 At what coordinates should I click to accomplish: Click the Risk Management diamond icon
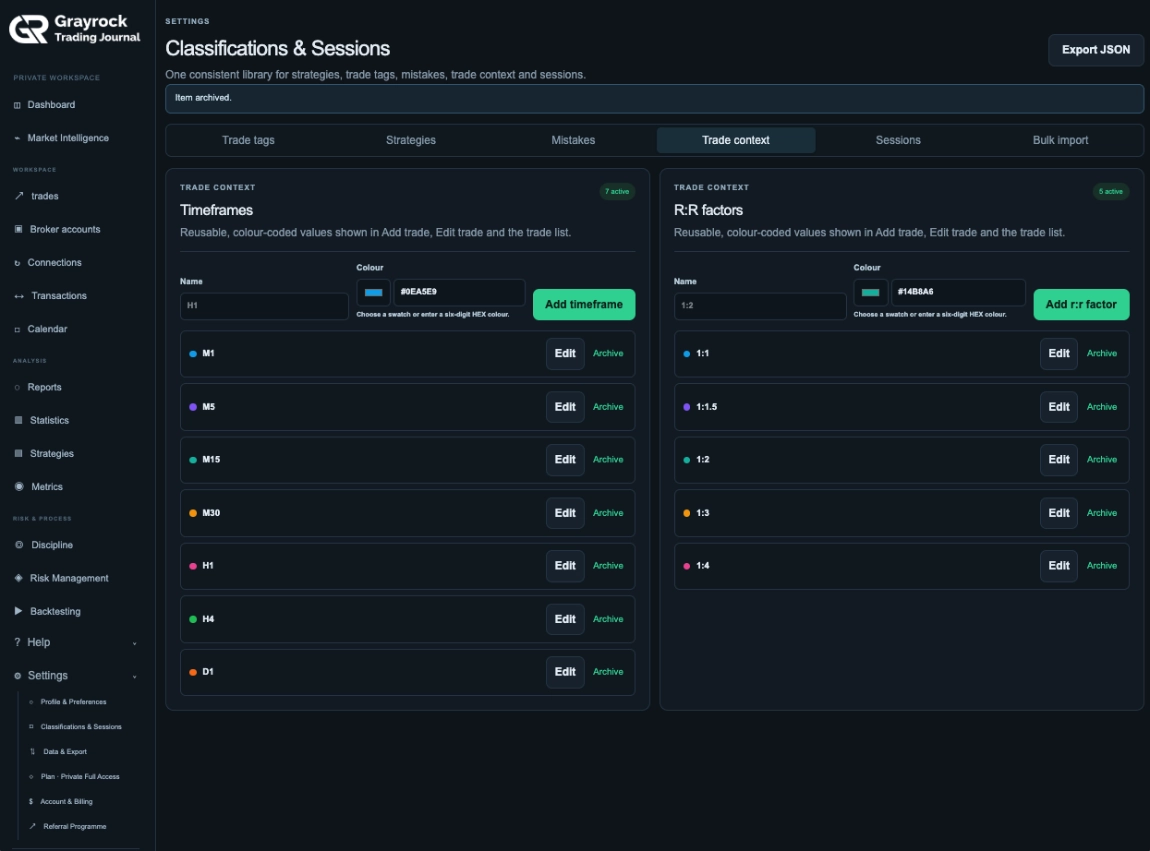(18, 578)
